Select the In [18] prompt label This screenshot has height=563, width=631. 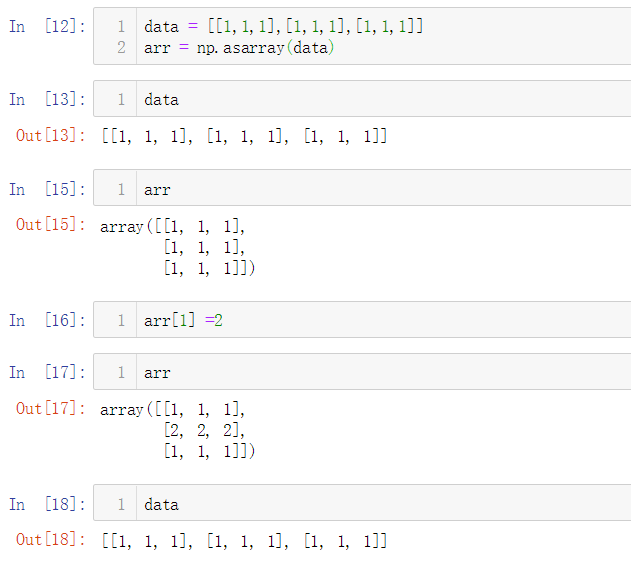[47, 504]
